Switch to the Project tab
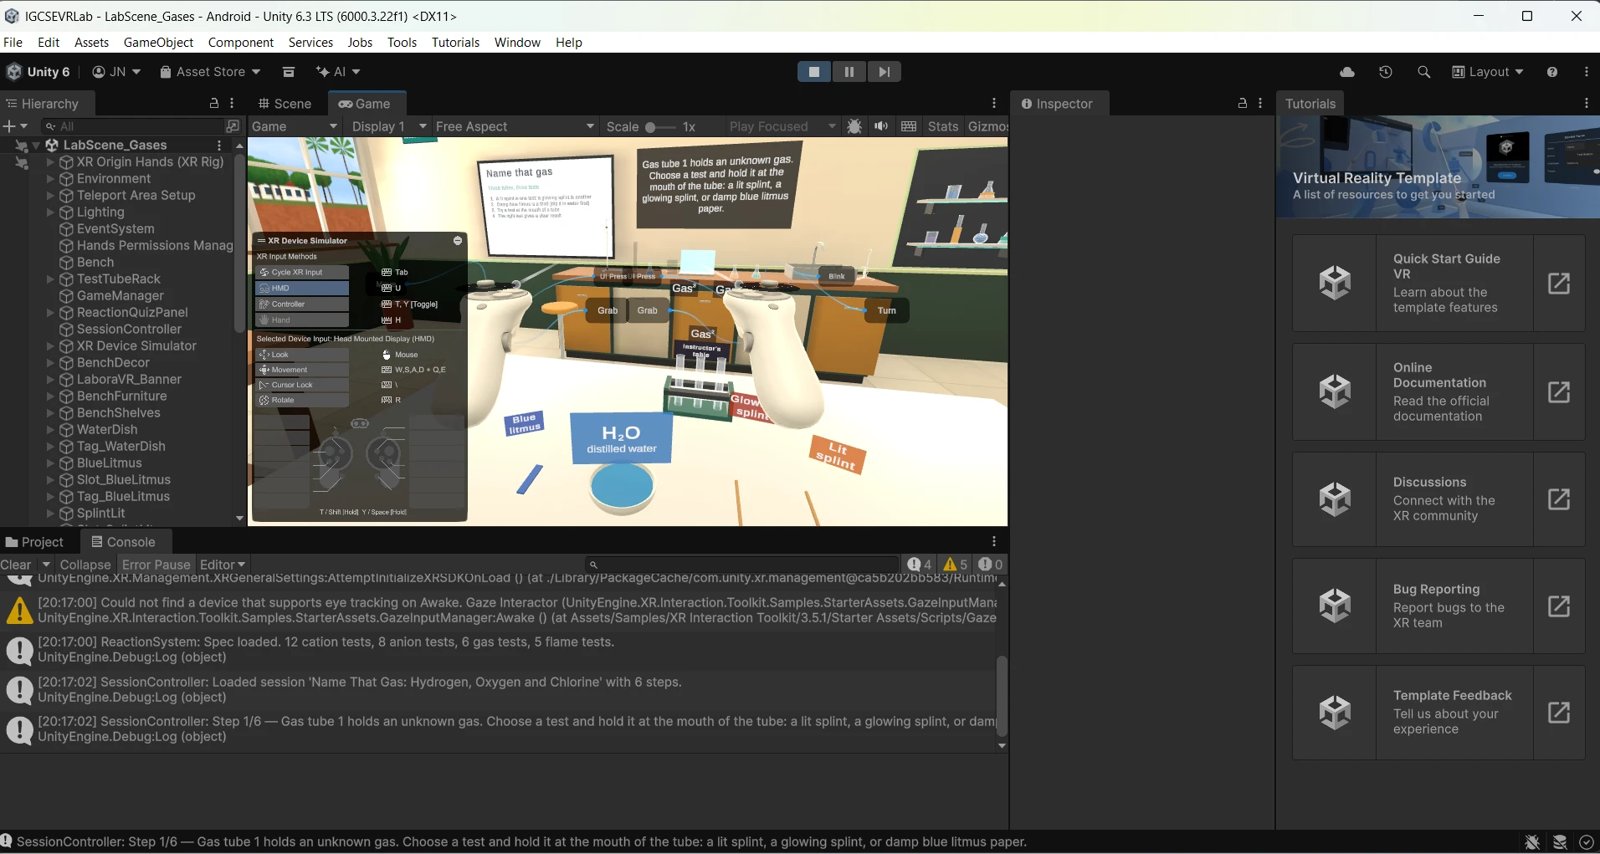This screenshot has height=854, width=1600. point(35,542)
